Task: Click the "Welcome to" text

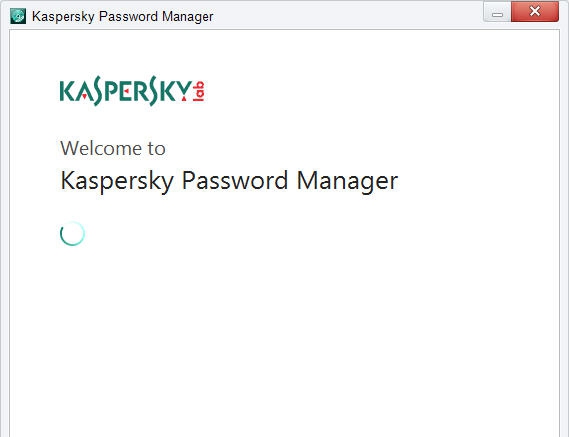Action: pyautogui.click(x=113, y=148)
